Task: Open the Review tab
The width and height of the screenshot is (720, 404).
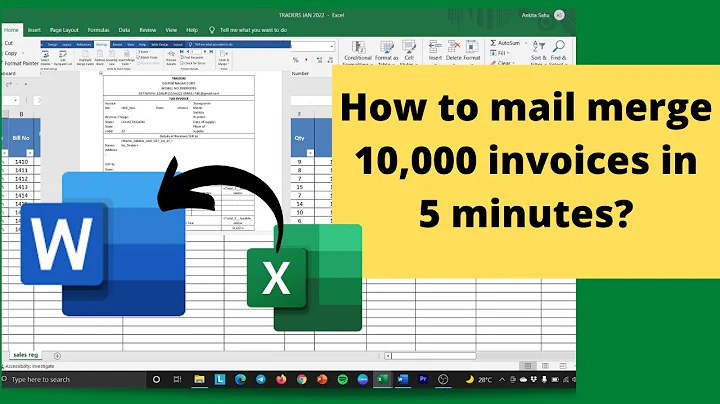Action: [147, 30]
